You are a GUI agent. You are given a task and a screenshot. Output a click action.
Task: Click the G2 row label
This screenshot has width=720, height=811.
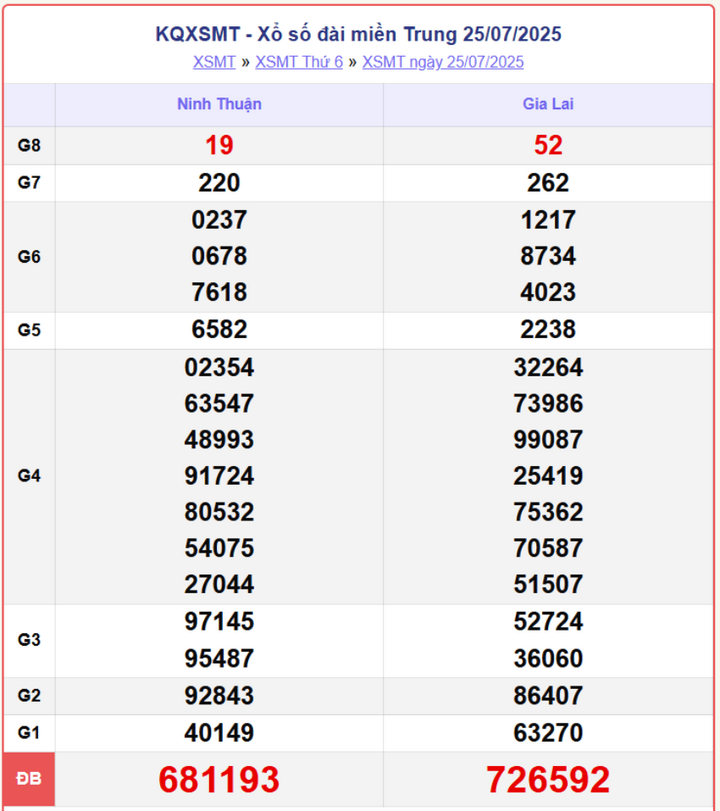pyautogui.click(x=29, y=696)
